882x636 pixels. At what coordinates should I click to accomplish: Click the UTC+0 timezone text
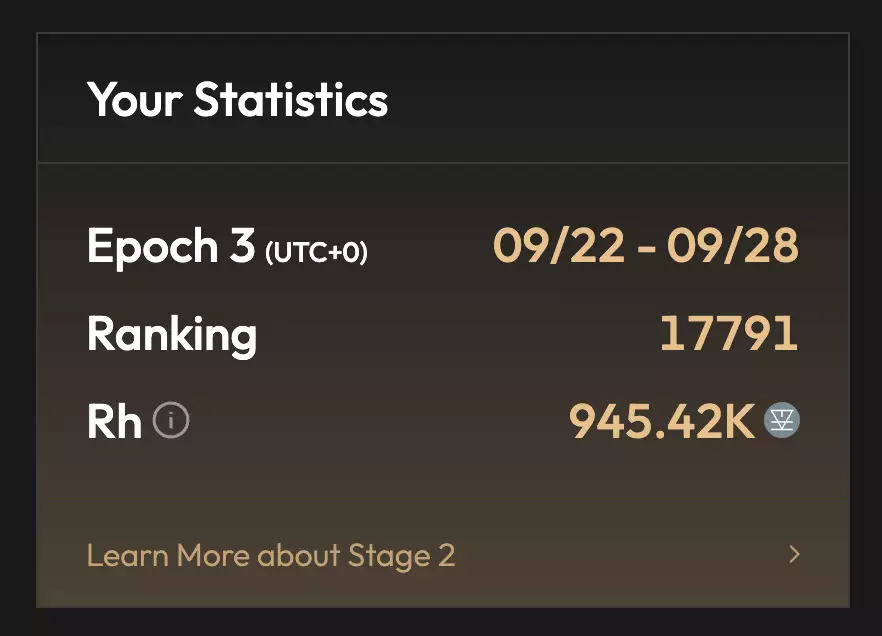click(x=316, y=252)
